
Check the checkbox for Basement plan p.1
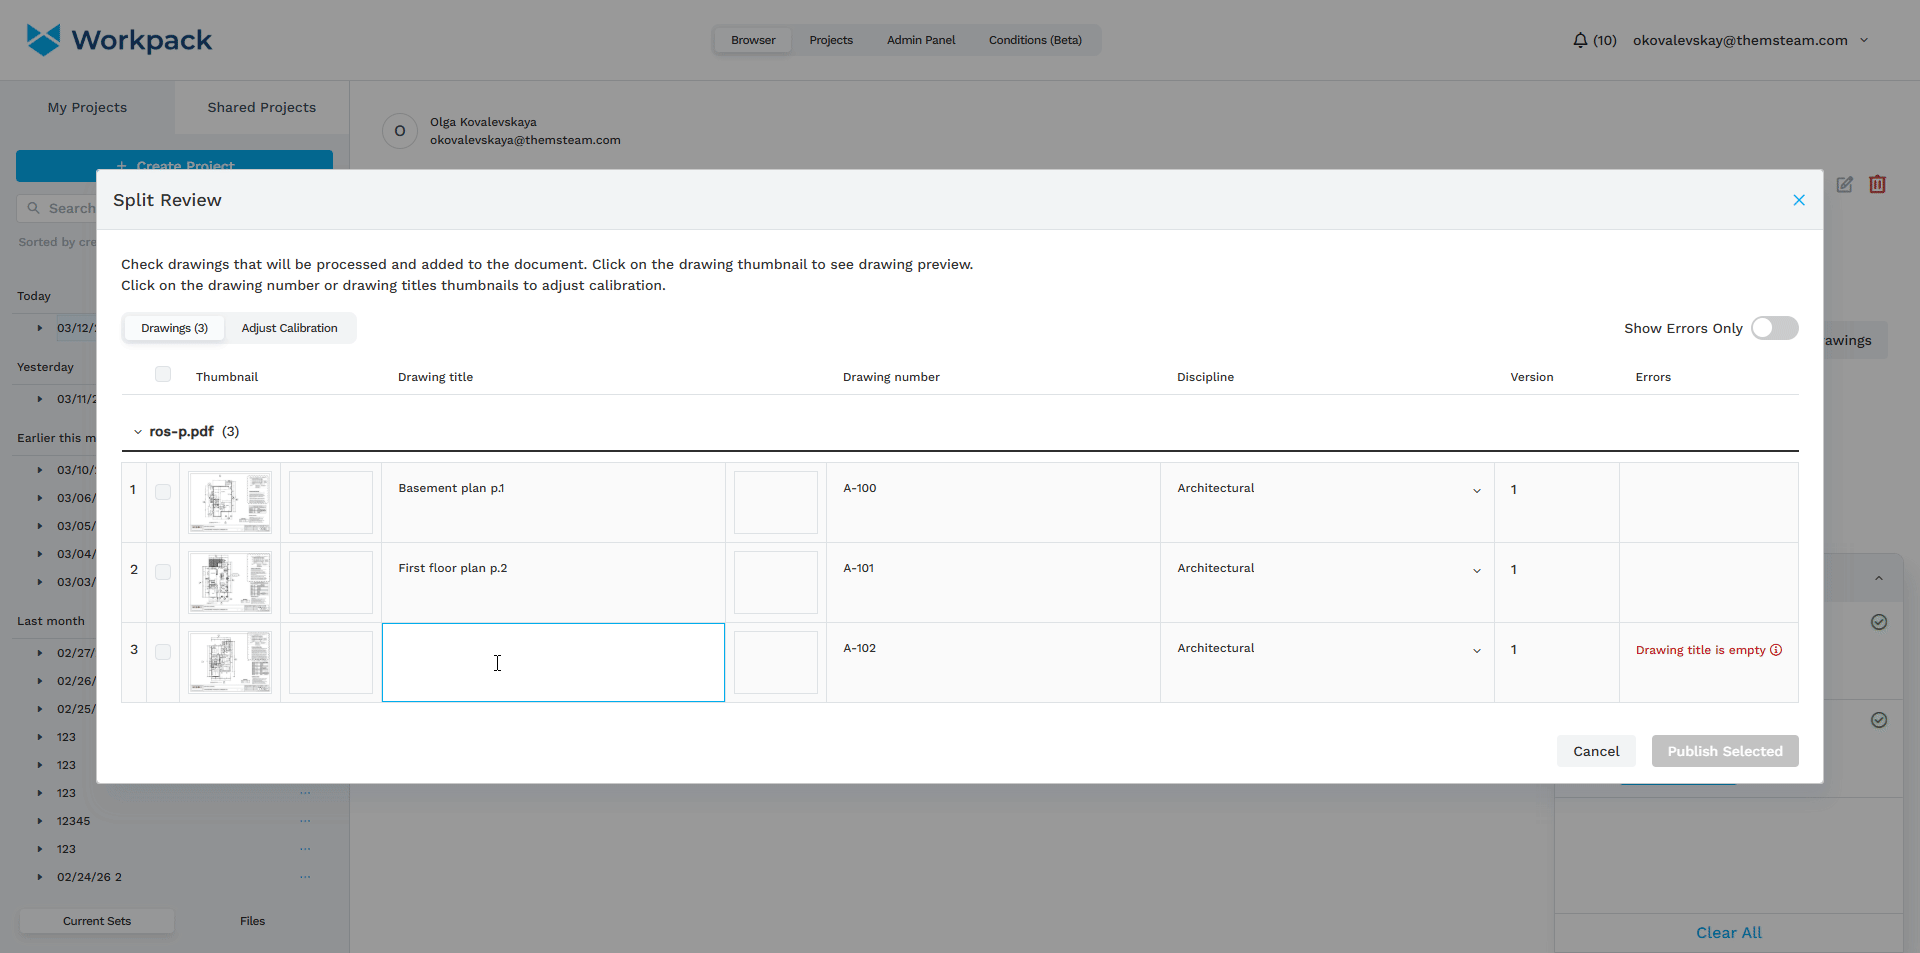coord(163,491)
